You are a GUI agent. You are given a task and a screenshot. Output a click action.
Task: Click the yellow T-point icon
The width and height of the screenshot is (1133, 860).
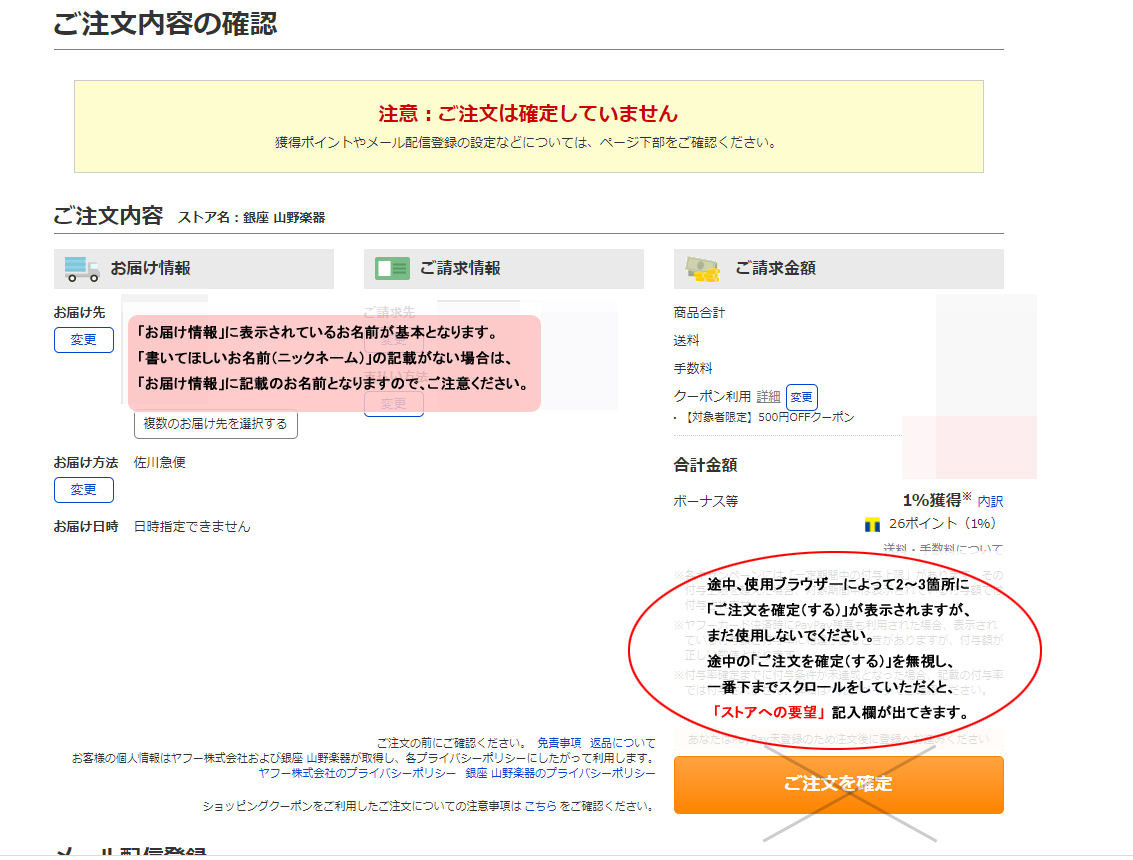[x=872, y=524]
